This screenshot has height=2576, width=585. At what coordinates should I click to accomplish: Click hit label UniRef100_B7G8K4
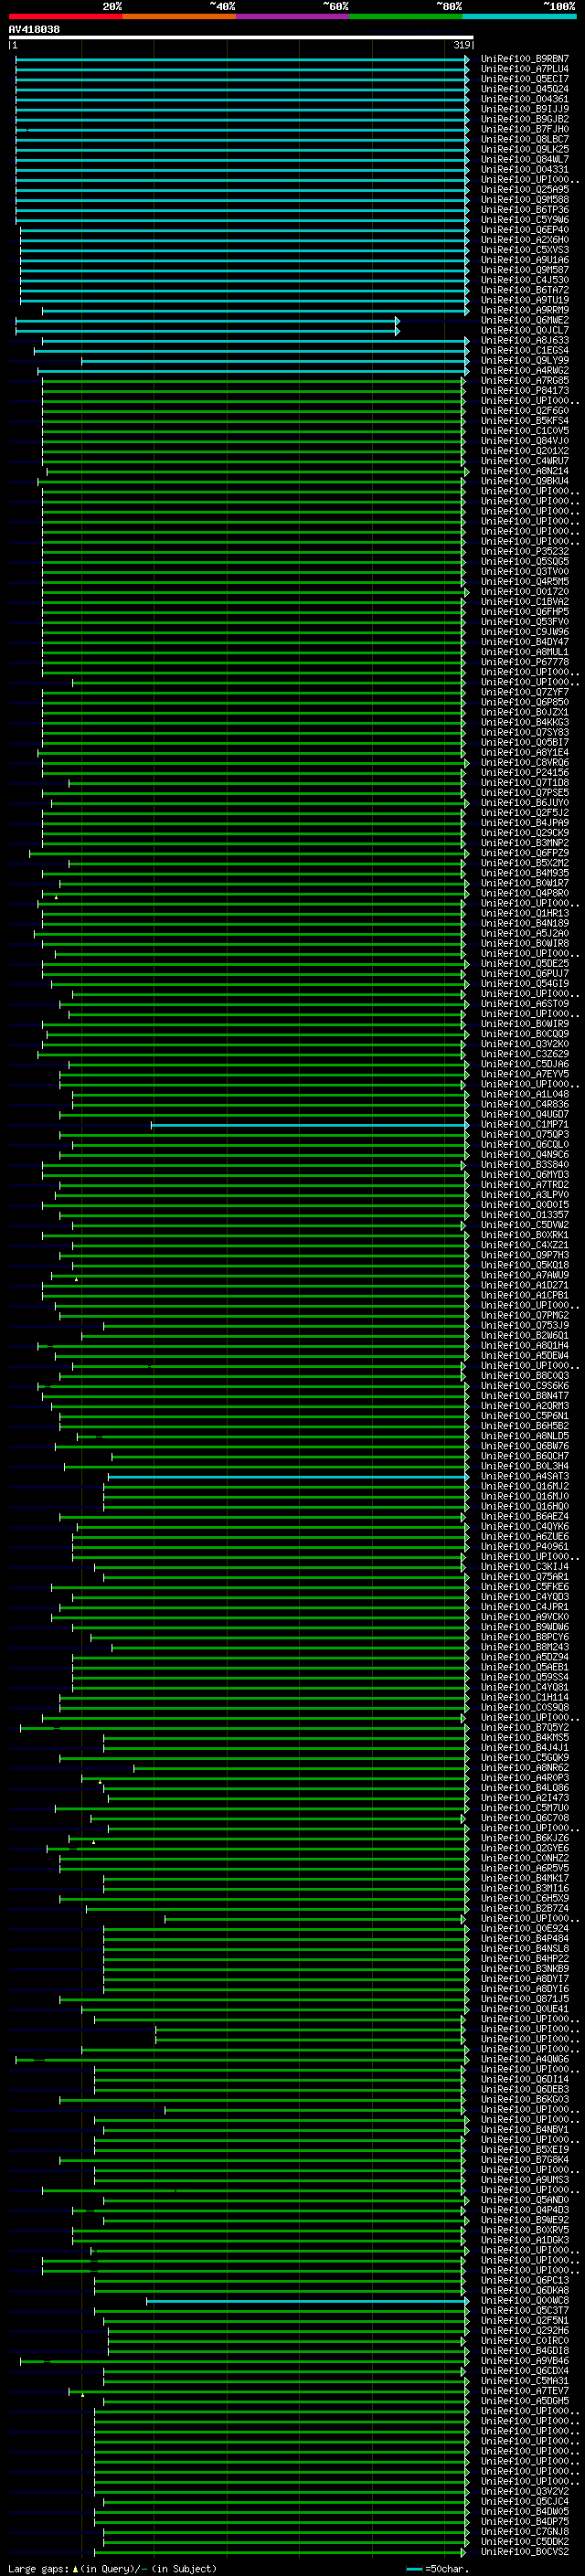click(524, 2160)
